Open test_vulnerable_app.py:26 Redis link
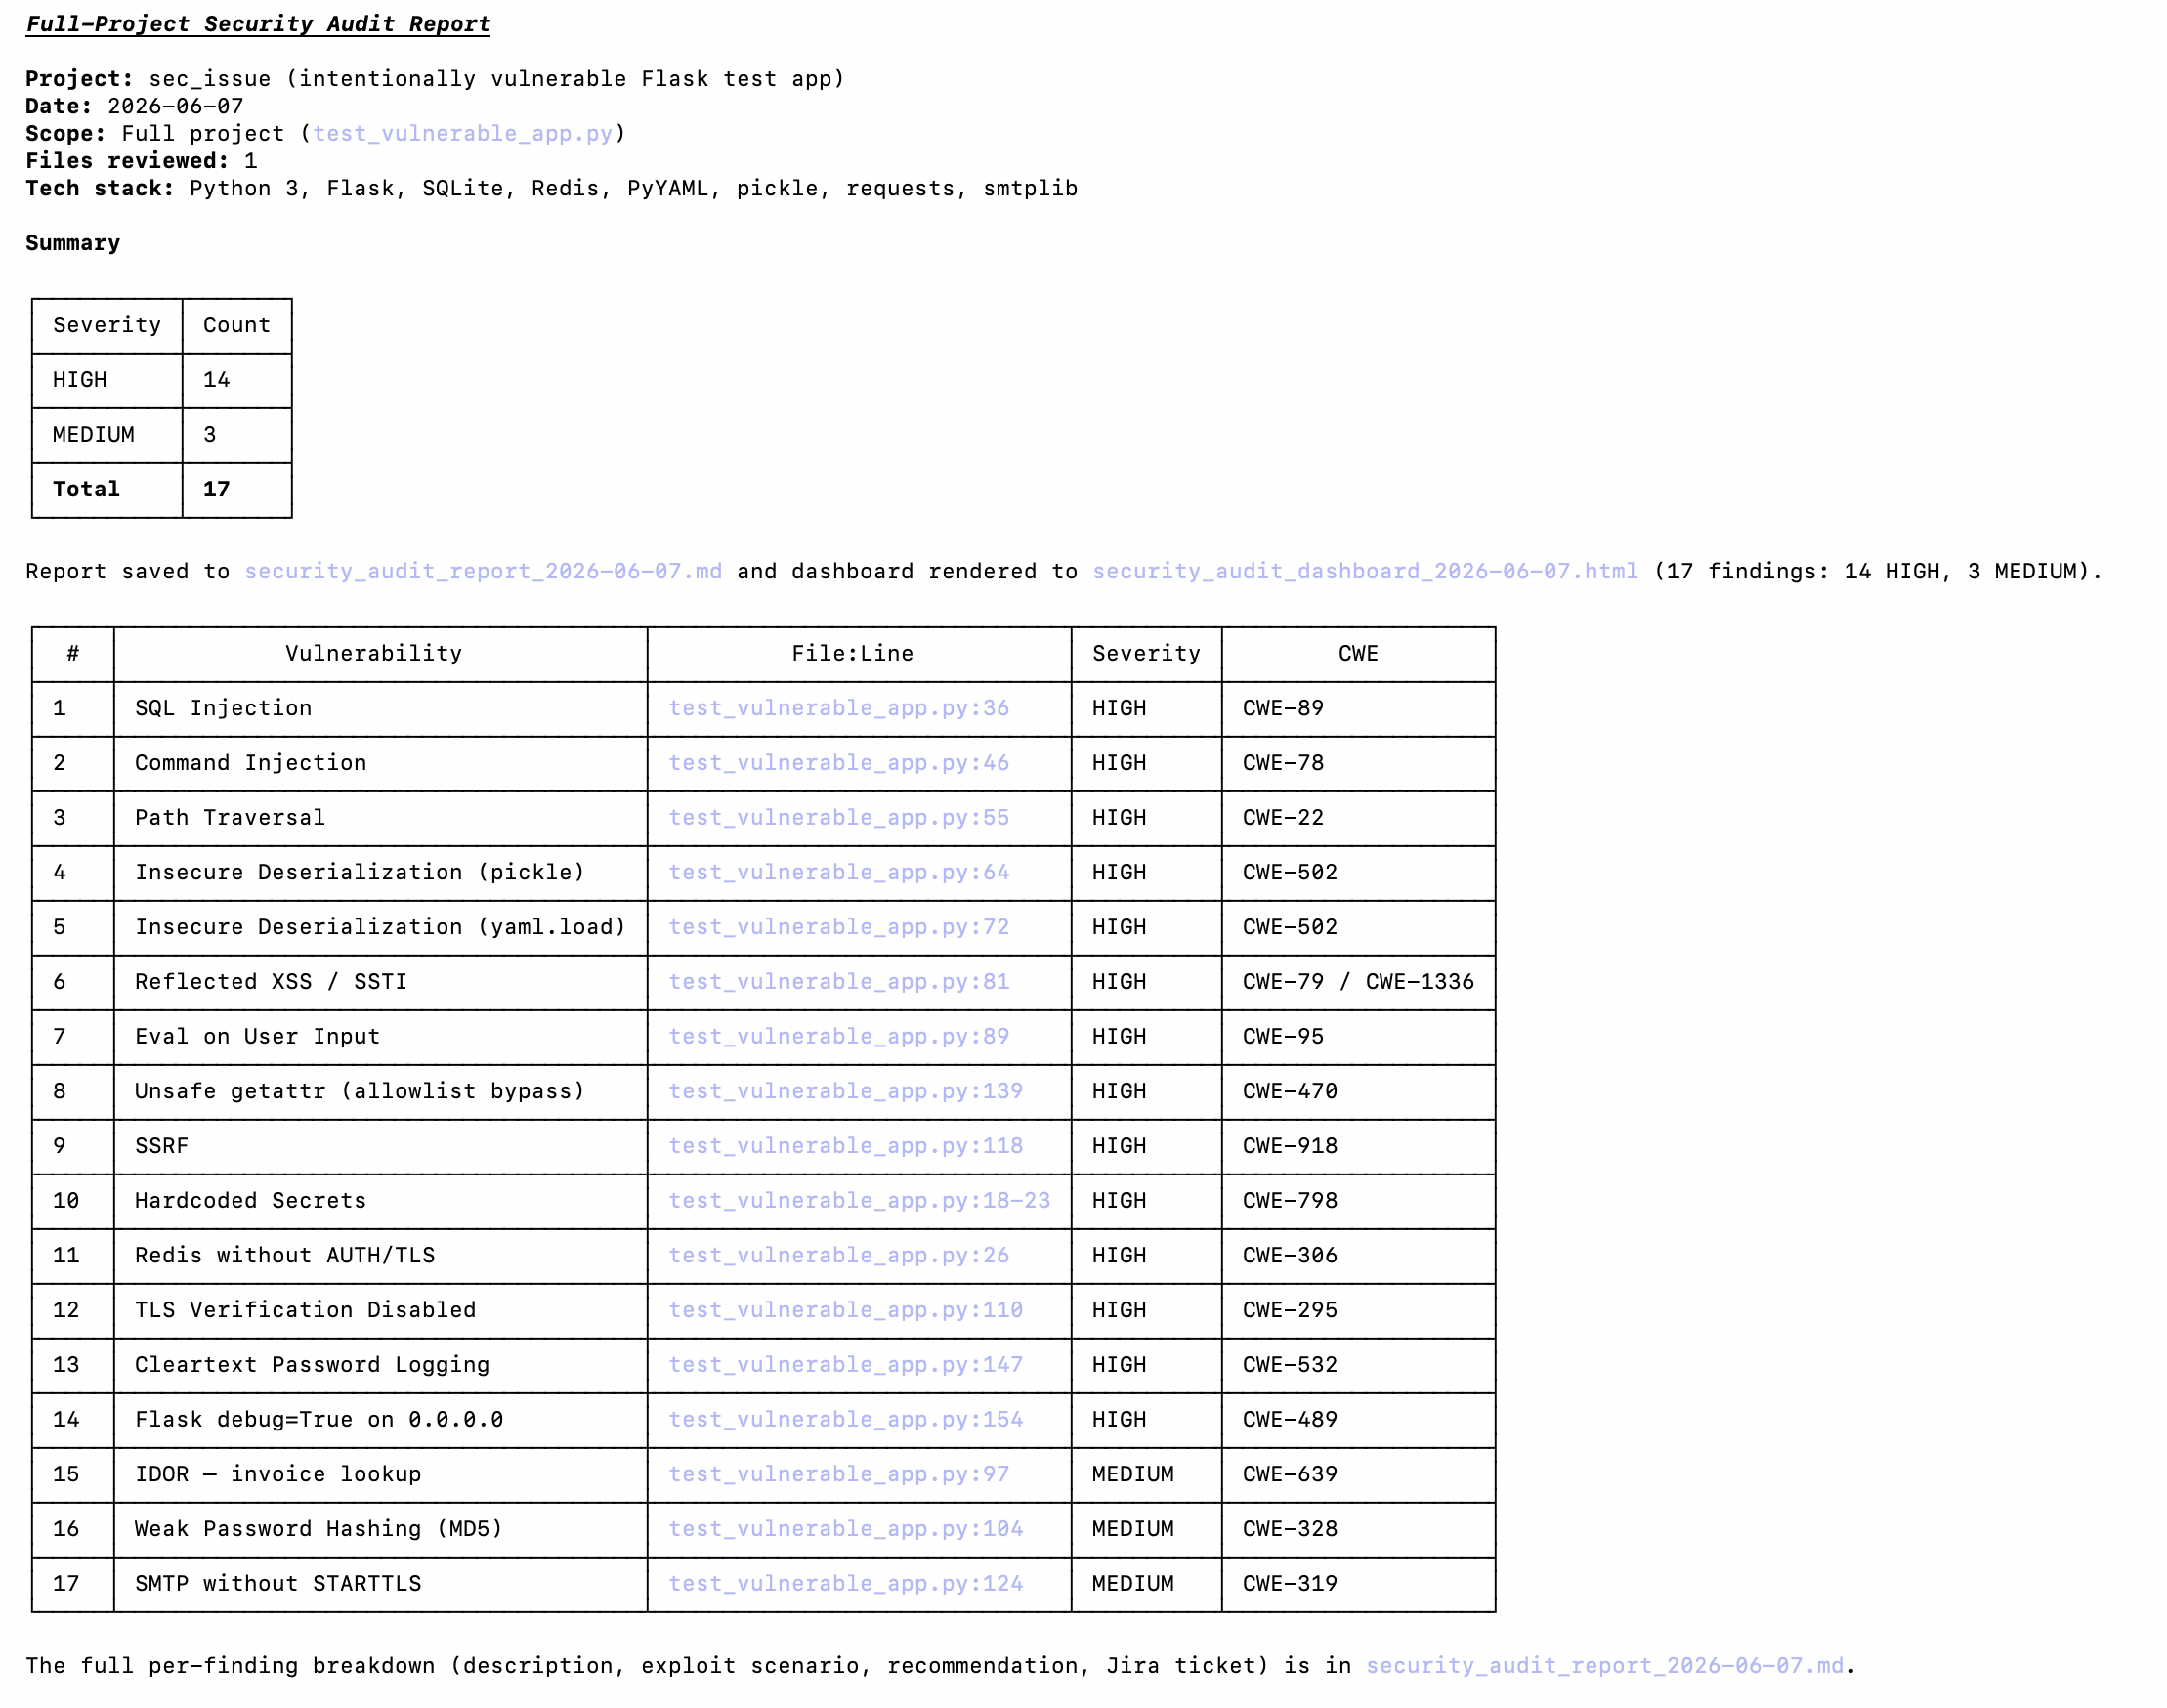Image resolution: width=2167 pixels, height=1708 pixels. (x=838, y=1255)
